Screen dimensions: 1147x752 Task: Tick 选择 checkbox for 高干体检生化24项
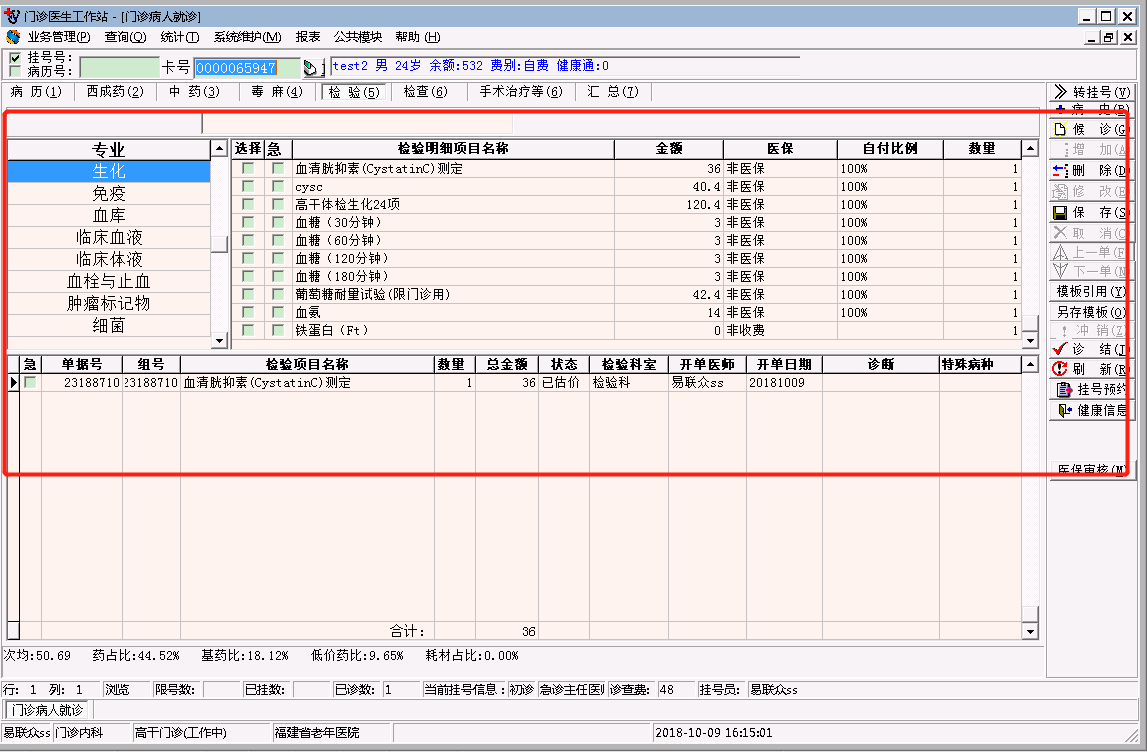point(248,204)
